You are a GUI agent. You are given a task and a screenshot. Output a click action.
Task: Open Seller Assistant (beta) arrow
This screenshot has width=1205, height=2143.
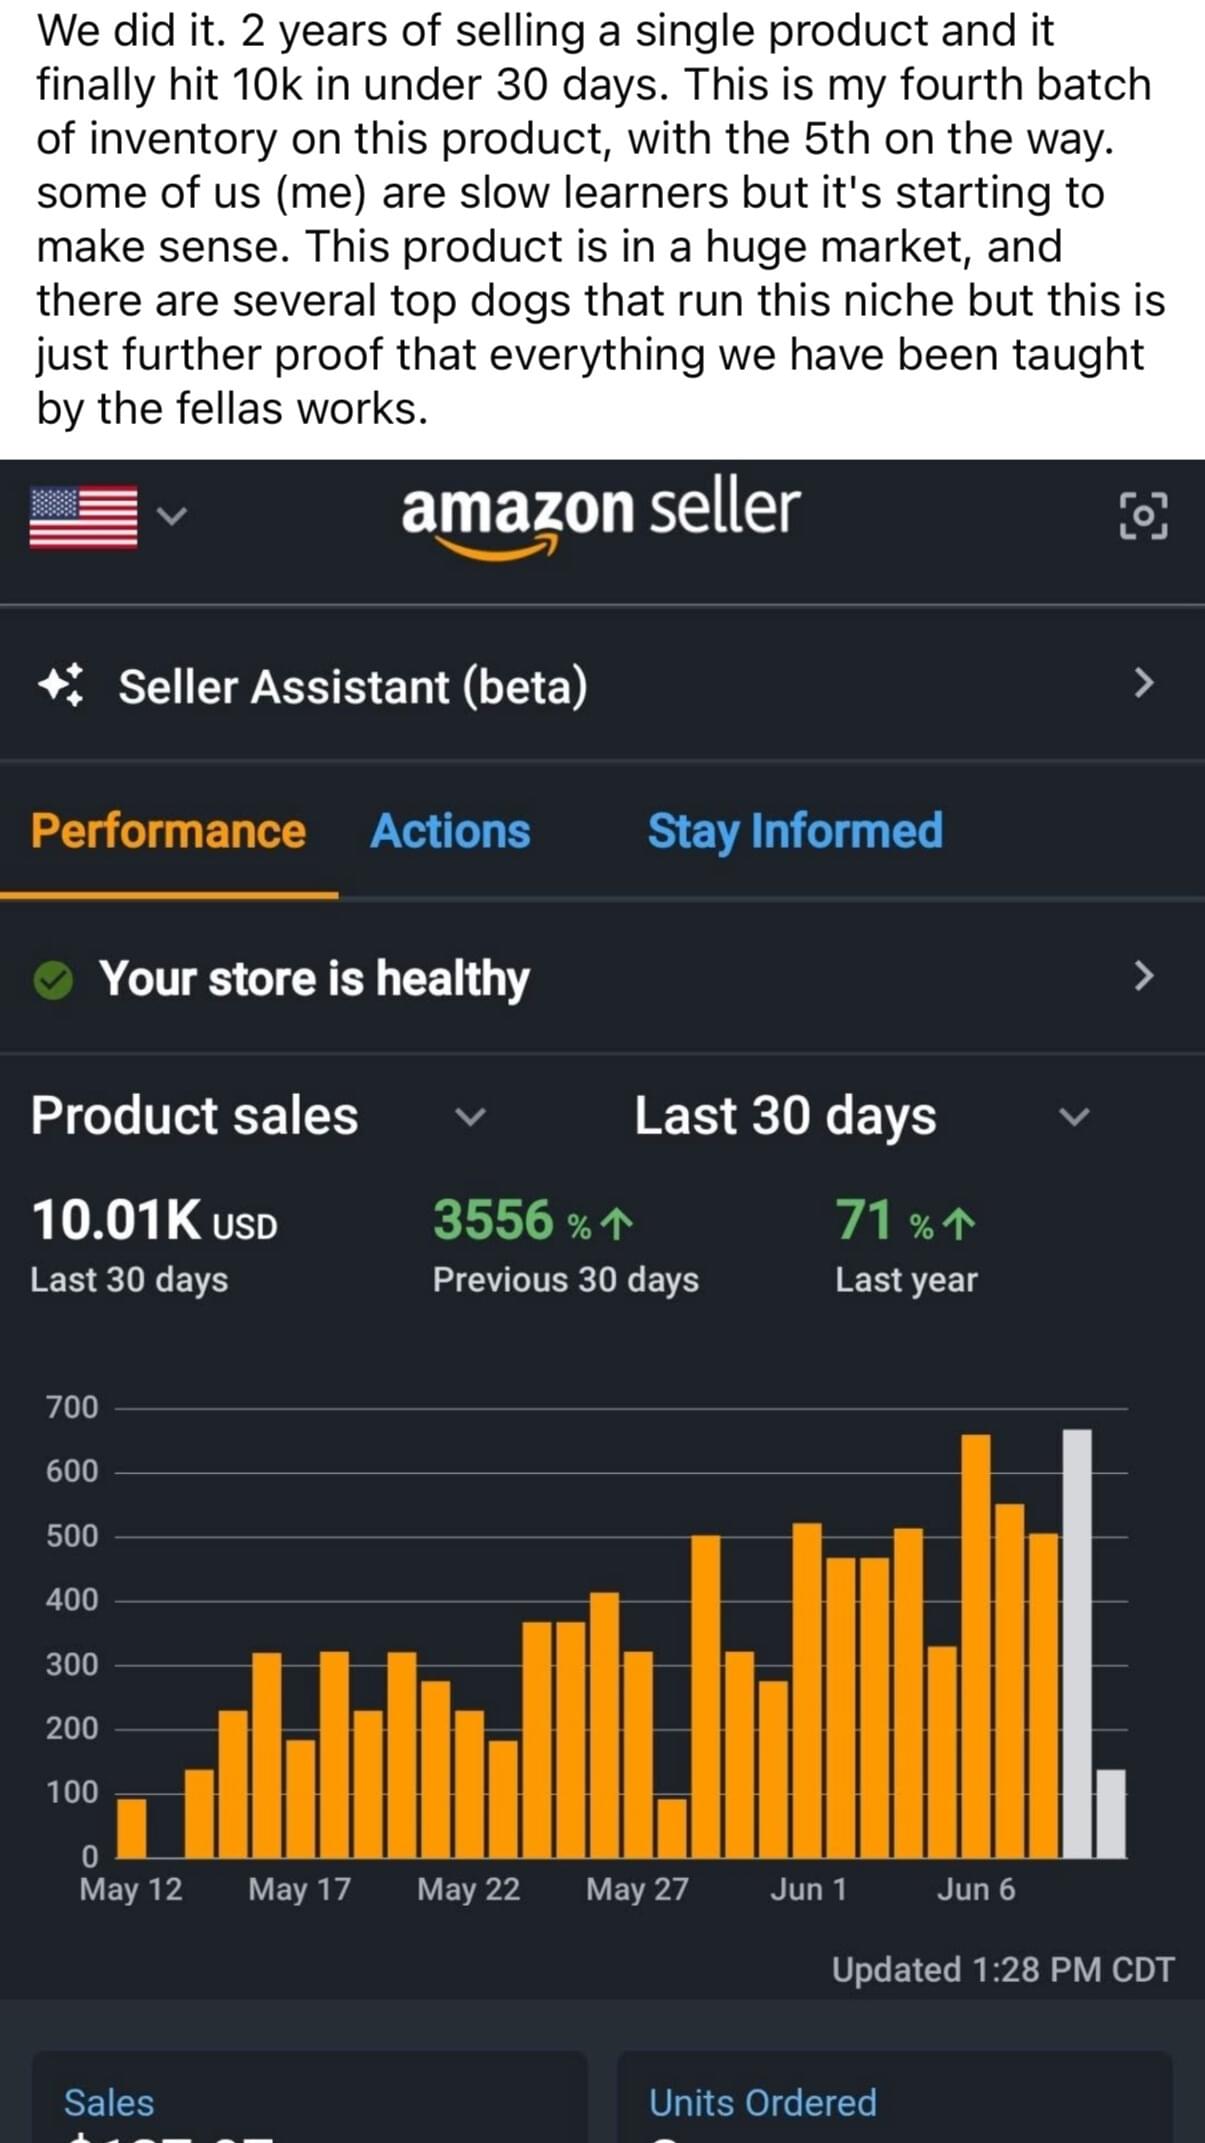pos(1144,684)
